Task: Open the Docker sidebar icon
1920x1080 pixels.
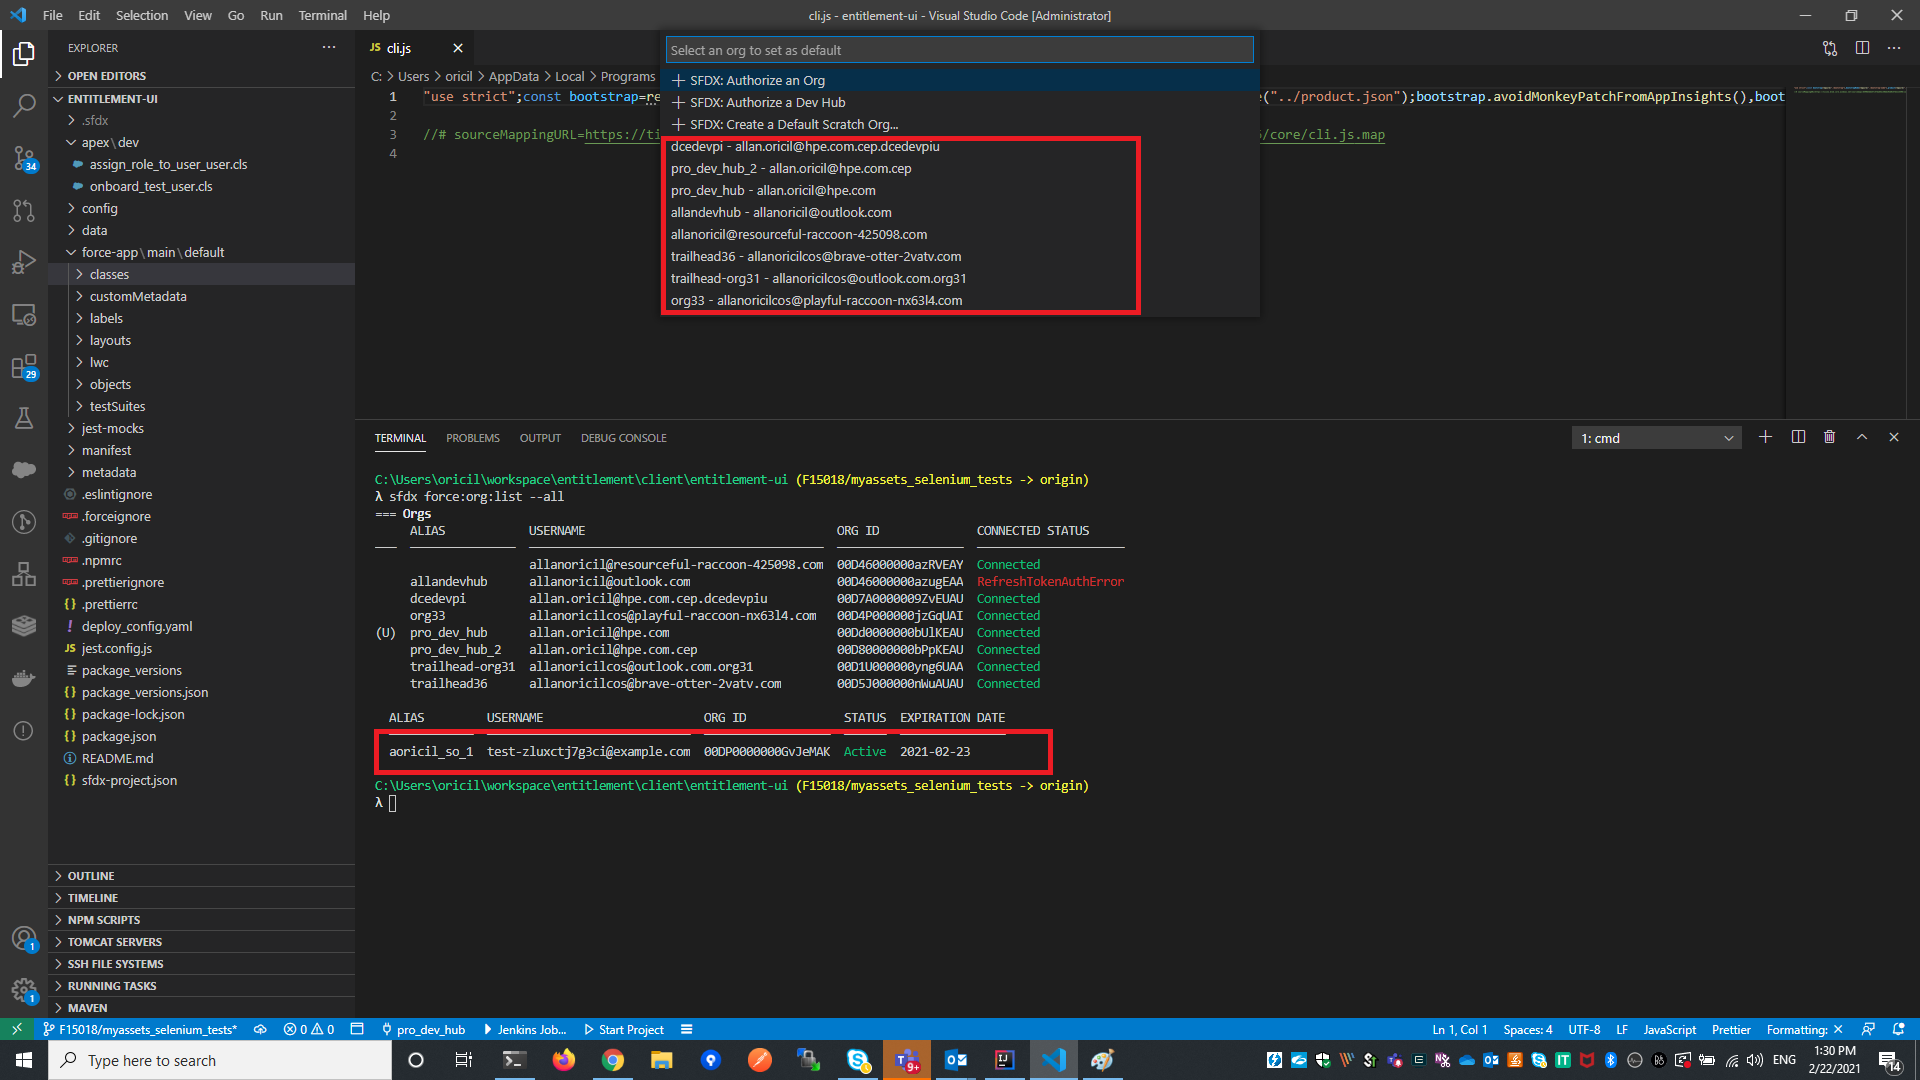Action: click(24, 678)
